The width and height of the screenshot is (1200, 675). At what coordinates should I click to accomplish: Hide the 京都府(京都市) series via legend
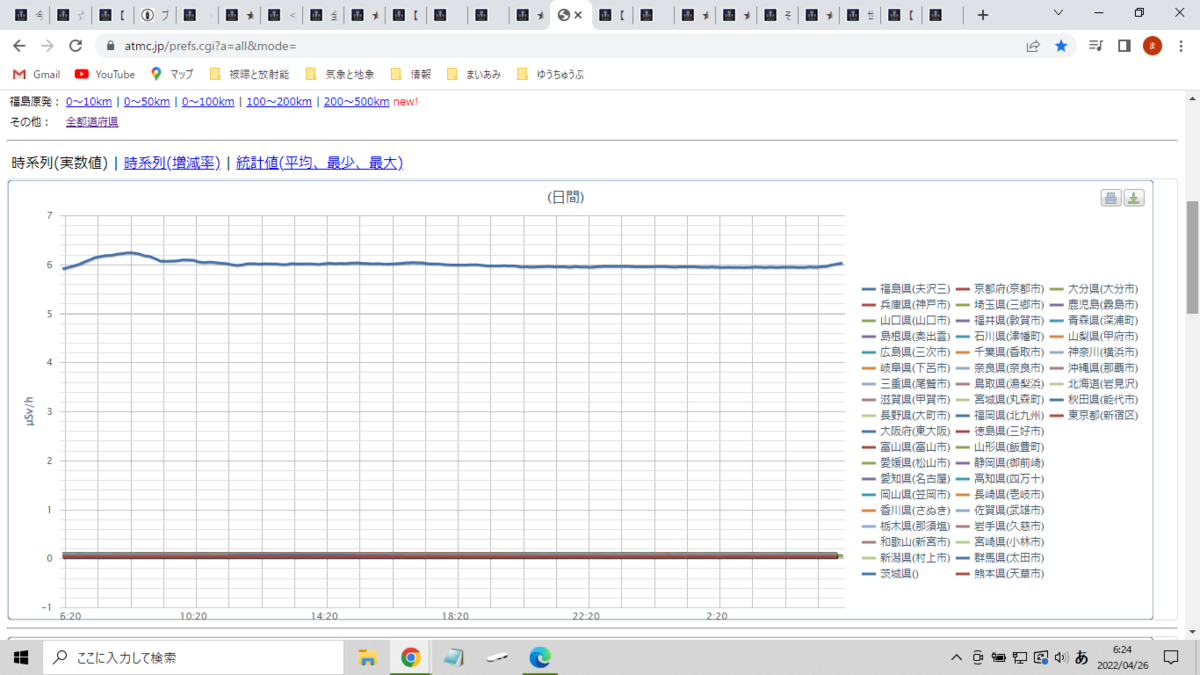[x=999, y=288]
